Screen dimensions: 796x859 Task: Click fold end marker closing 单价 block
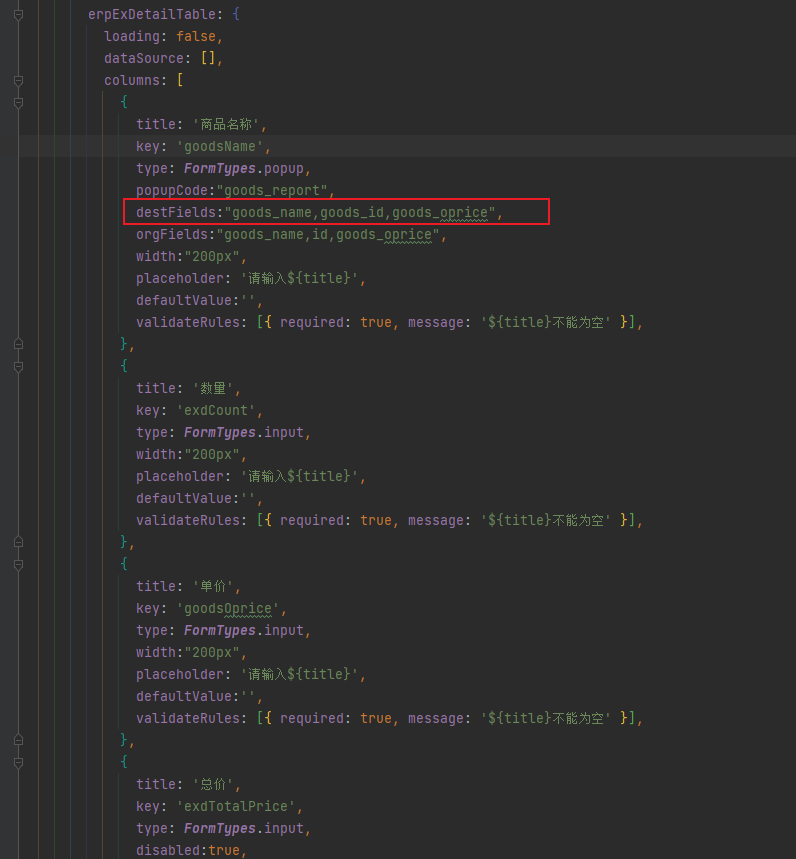[x=18, y=740]
